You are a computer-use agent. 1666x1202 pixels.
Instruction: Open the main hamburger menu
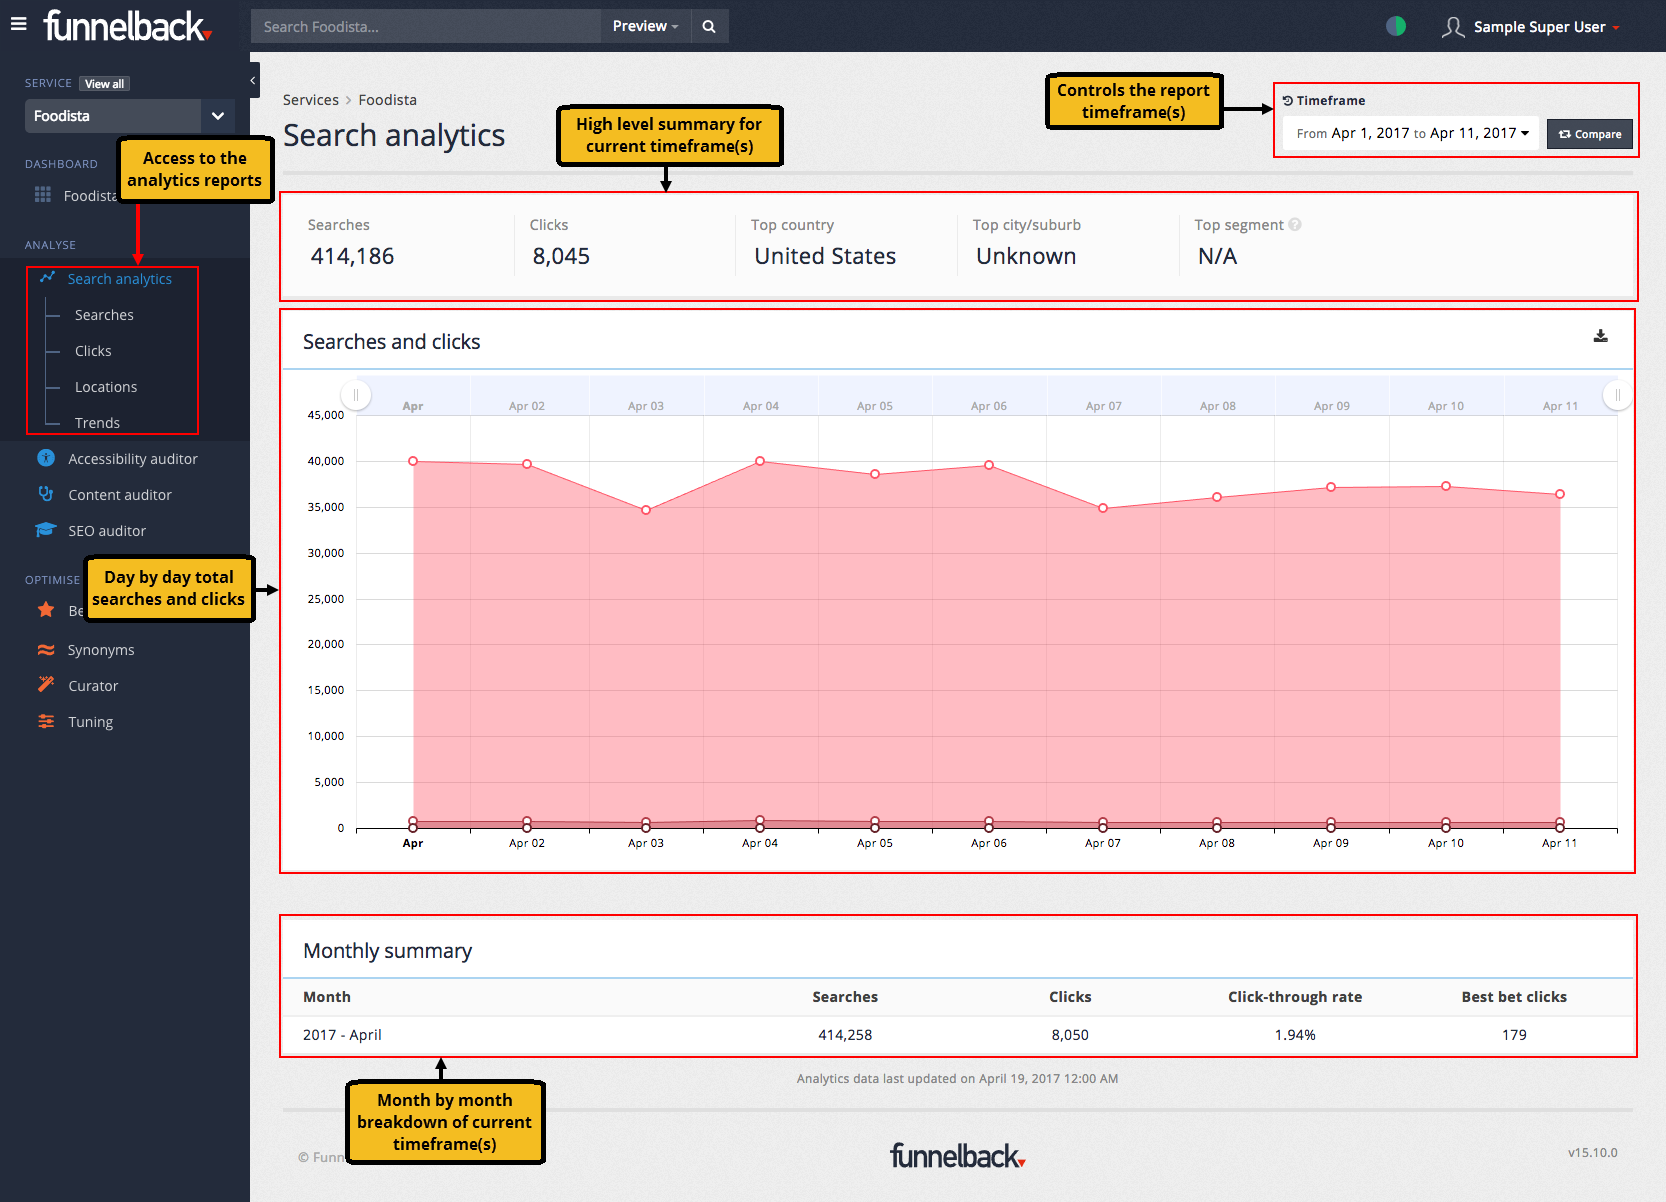tap(18, 24)
